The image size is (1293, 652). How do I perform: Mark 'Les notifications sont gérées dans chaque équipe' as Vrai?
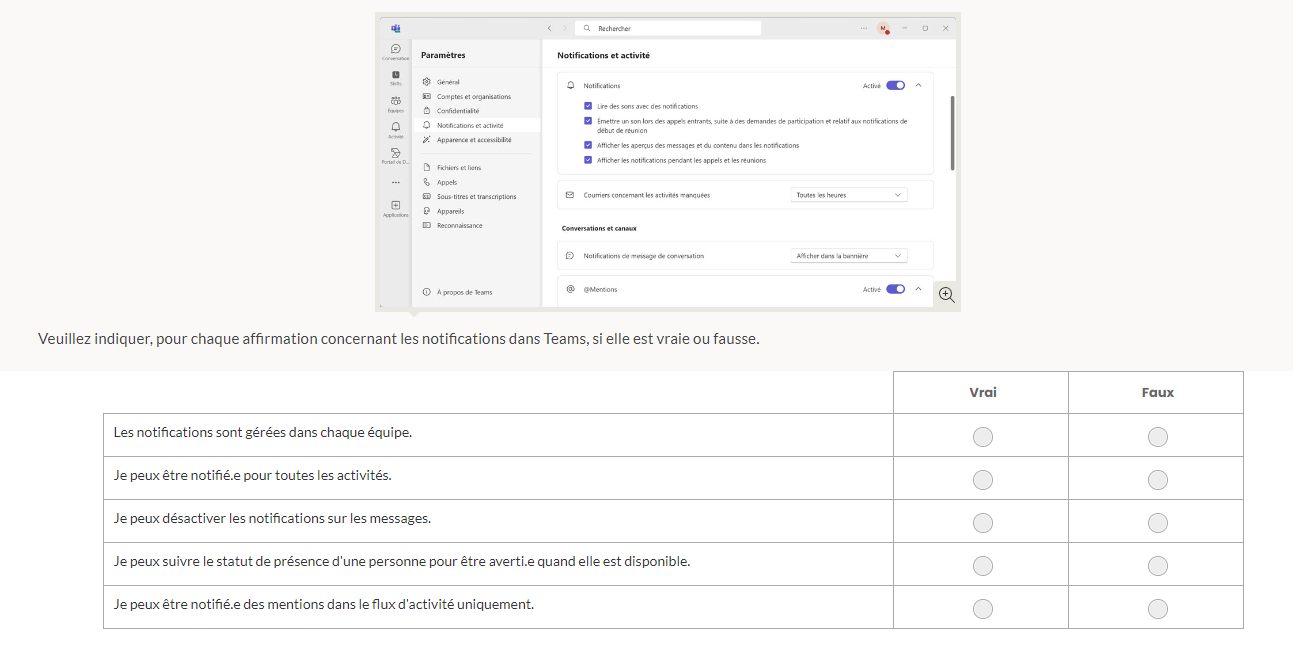[982, 437]
